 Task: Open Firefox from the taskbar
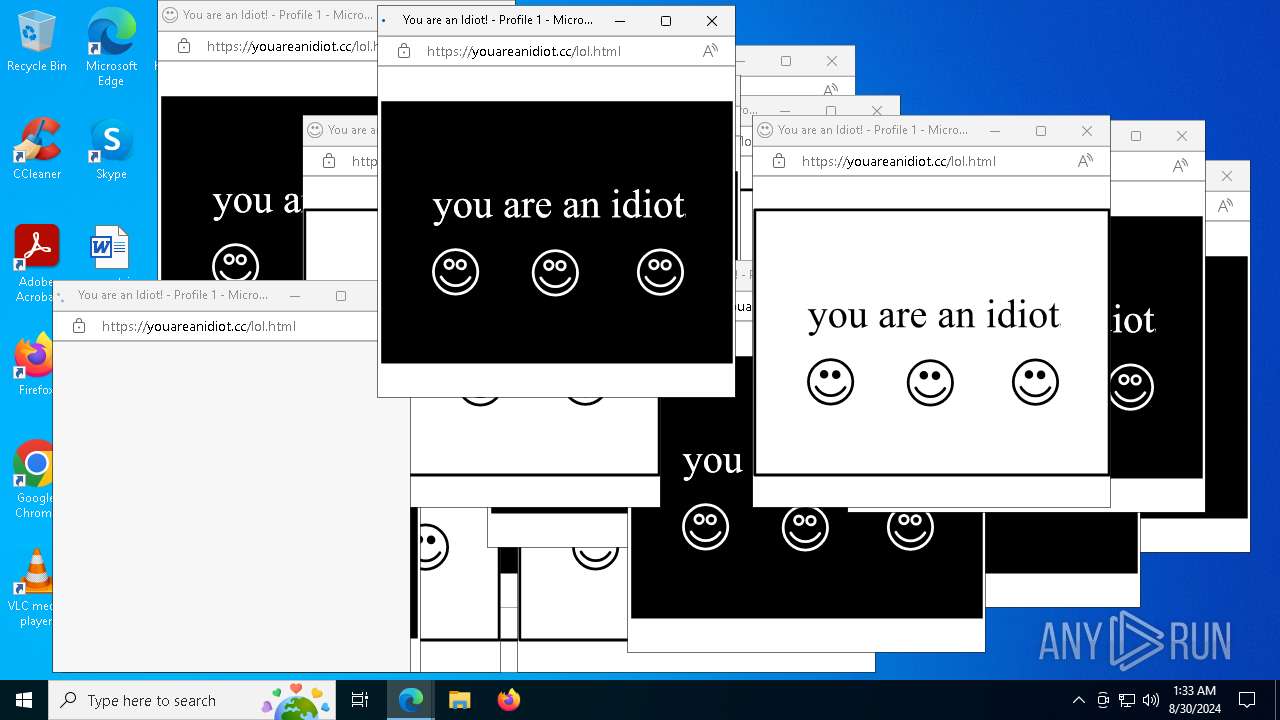[x=508, y=700]
